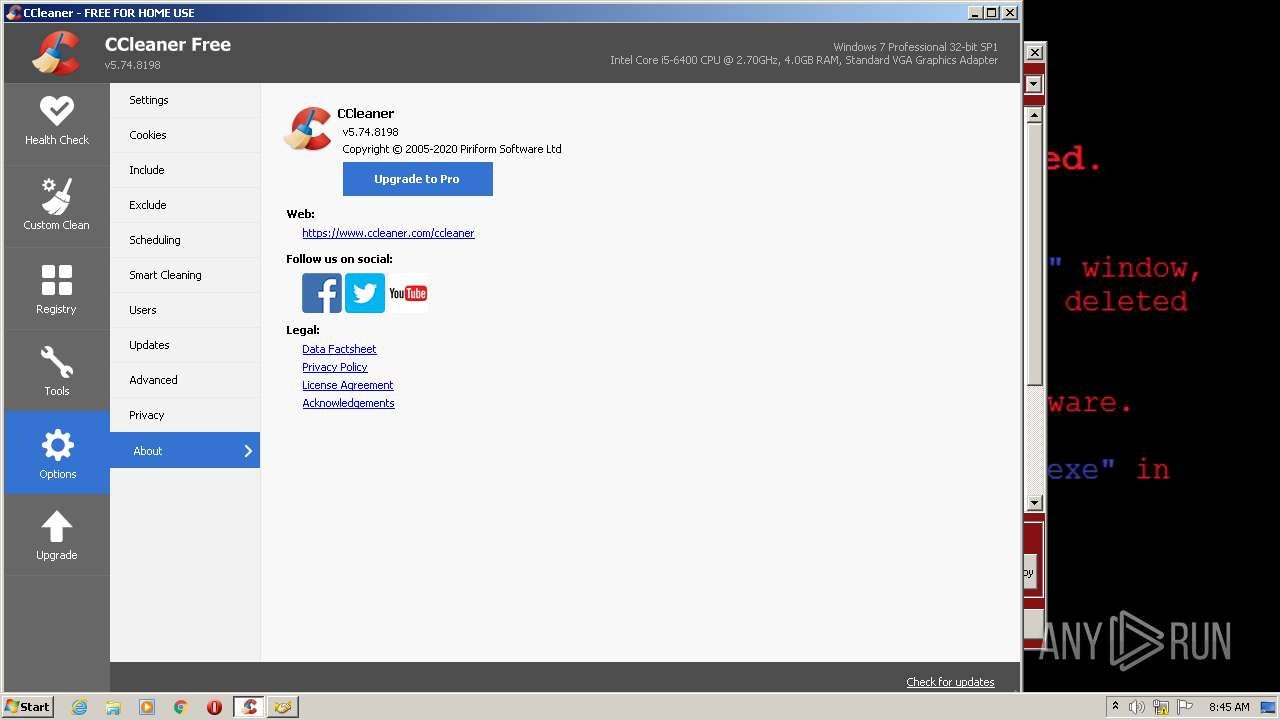Click the scrollbar up arrow in background window
The image size is (1280, 720).
pos(1034,115)
